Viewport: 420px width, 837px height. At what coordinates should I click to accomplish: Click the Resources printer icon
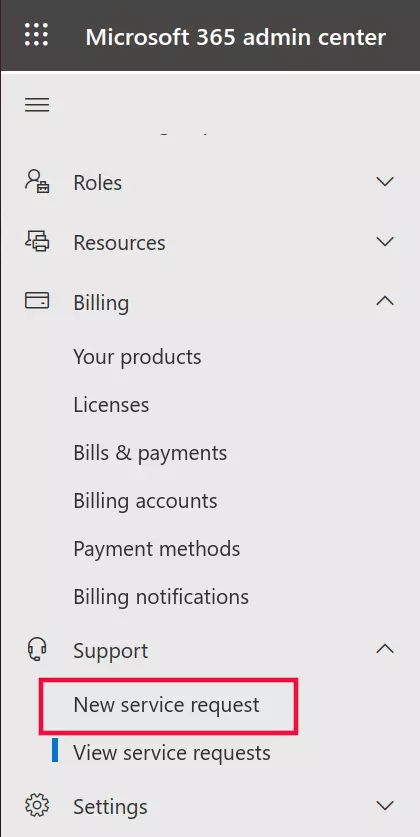[37, 242]
